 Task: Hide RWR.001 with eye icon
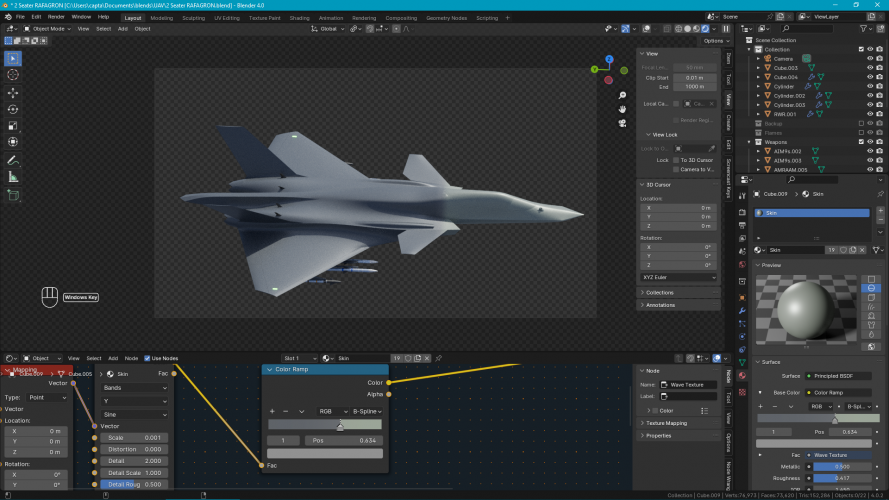click(x=870, y=114)
